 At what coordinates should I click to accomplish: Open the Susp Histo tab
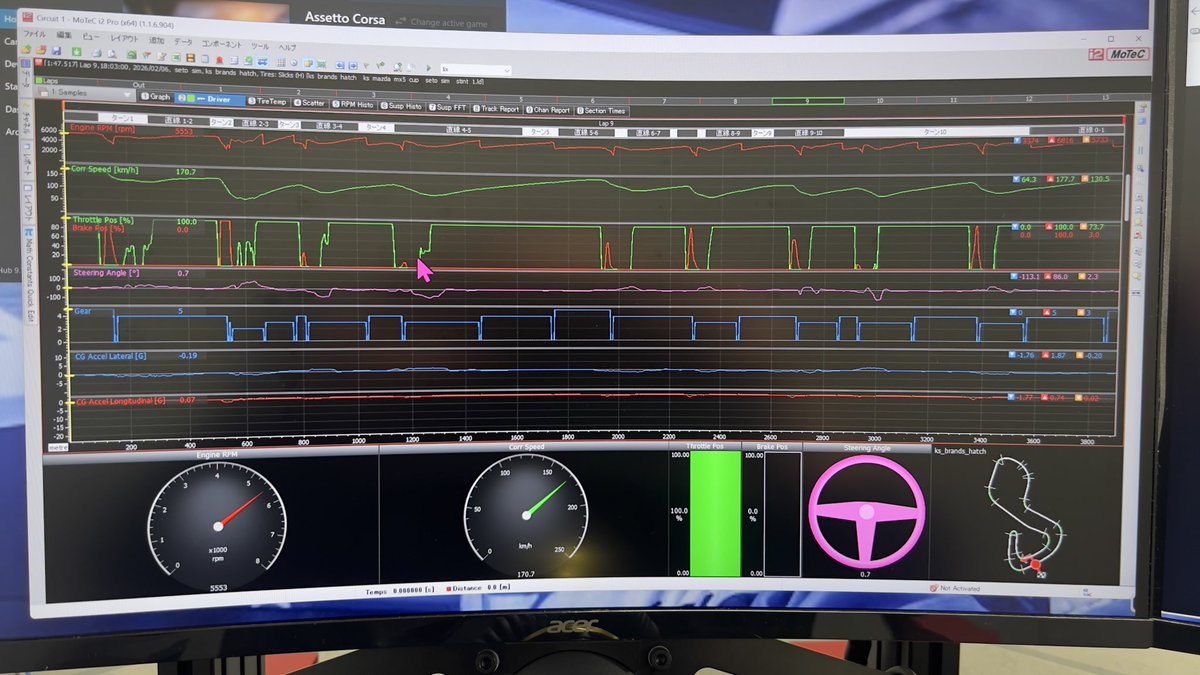[x=402, y=105]
